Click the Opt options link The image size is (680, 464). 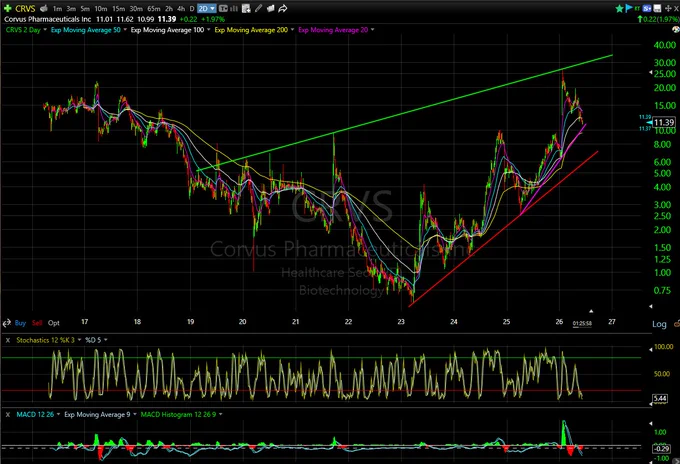54,323
